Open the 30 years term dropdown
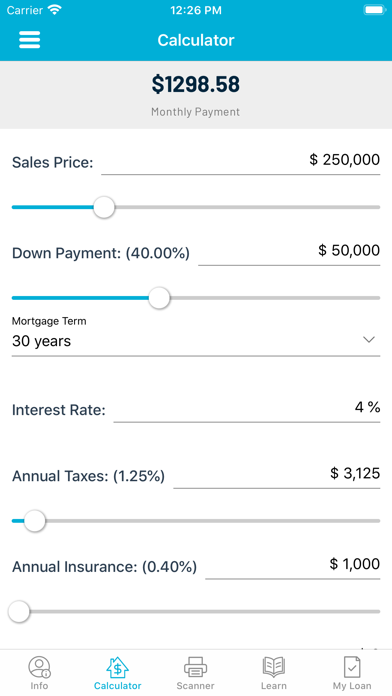Screen dimensions: 392x696 click(x=196, y=341)
